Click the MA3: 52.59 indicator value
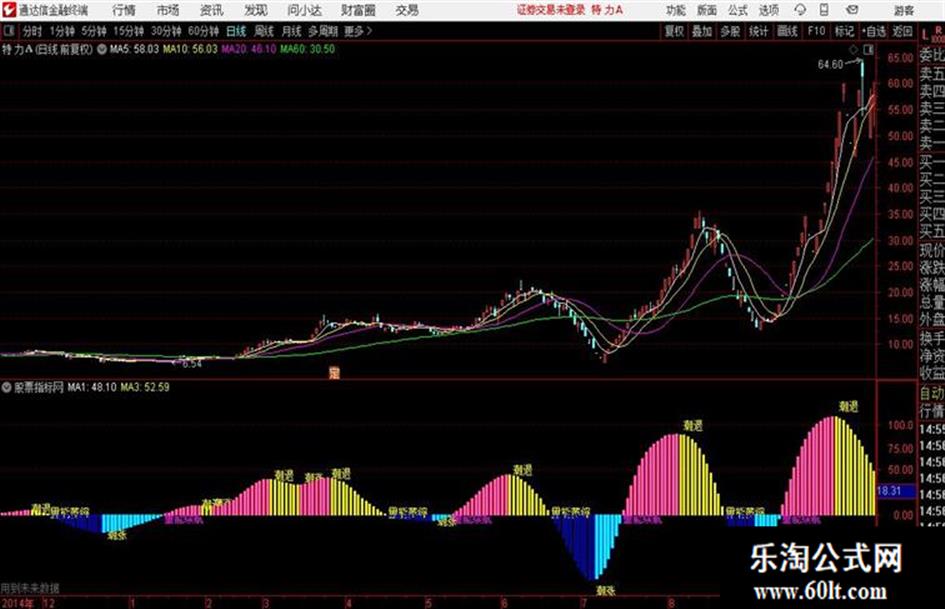Viewport: 945px width, 609px height. 145,387
